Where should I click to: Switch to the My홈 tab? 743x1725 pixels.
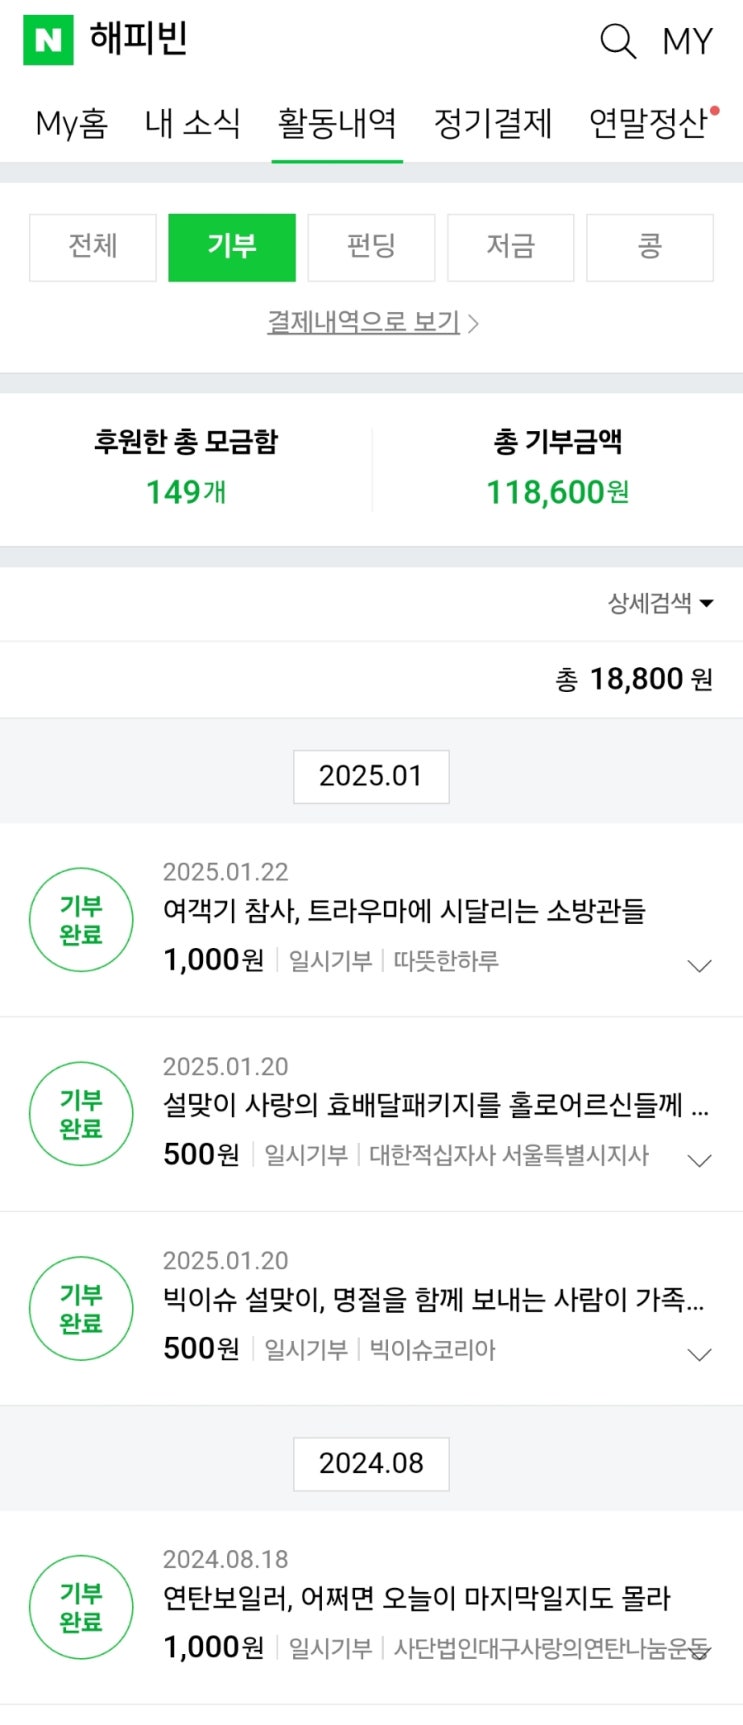pos(71,124)
